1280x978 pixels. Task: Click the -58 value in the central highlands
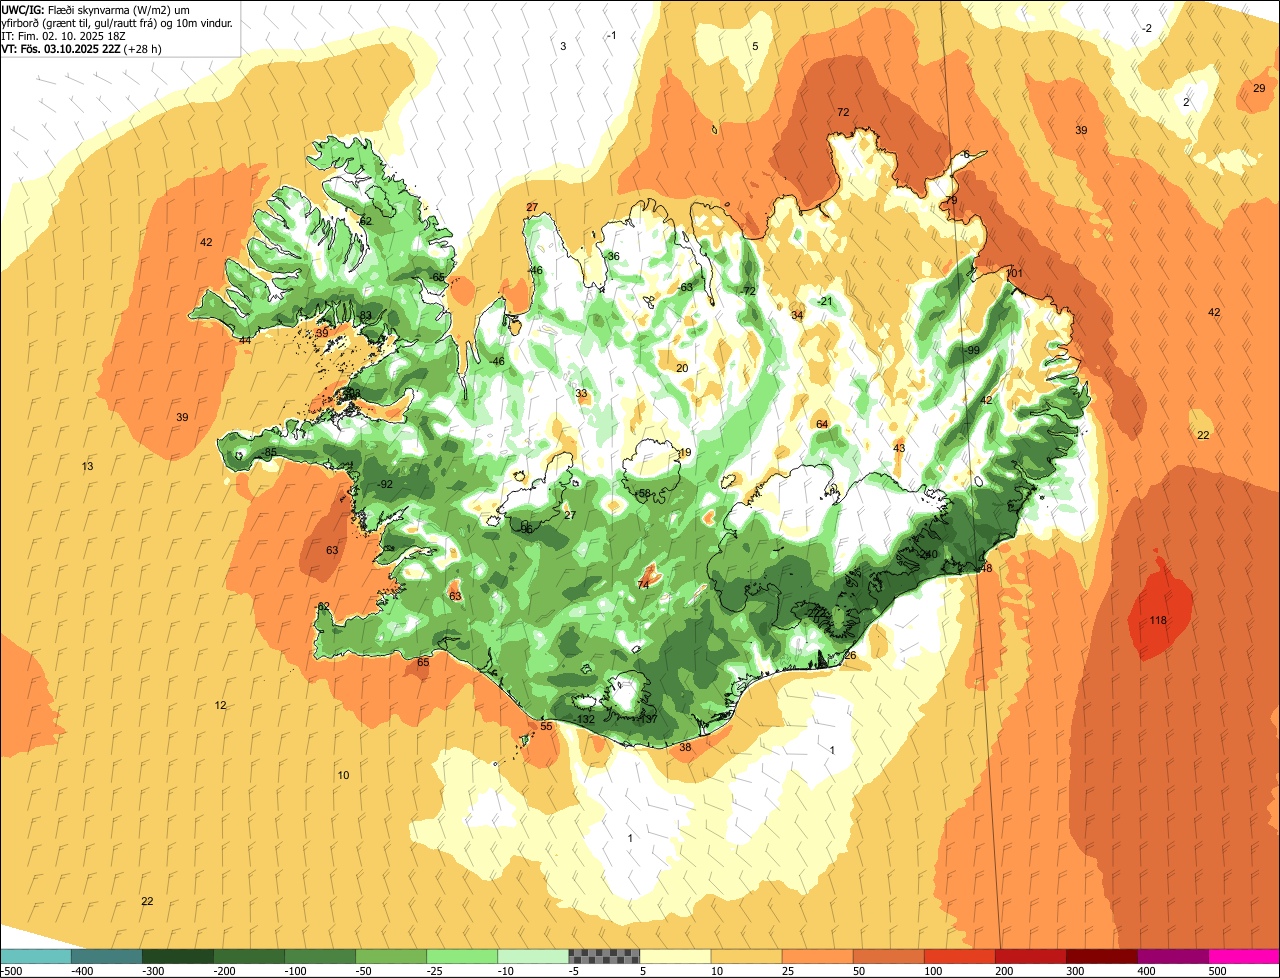[x=643, y=493]
